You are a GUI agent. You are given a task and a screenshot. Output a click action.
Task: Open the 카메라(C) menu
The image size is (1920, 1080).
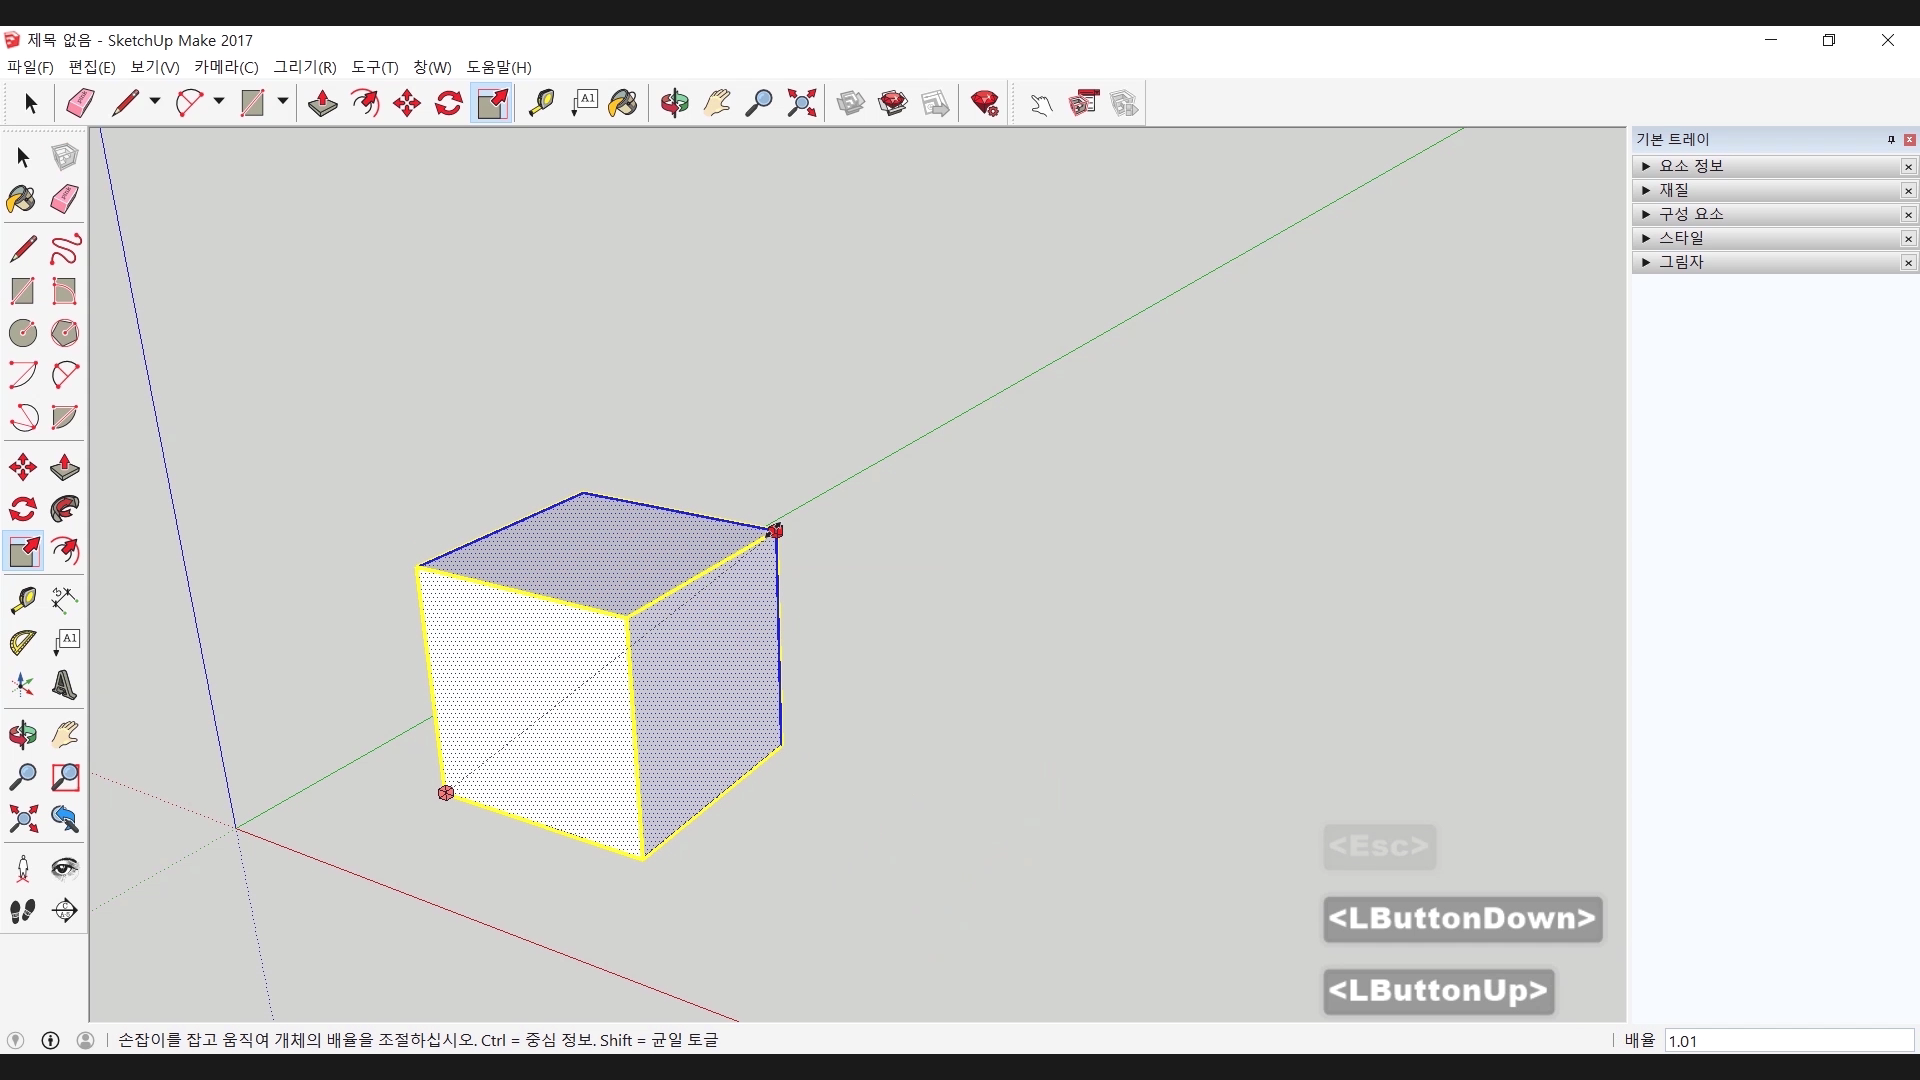[226, 67]
